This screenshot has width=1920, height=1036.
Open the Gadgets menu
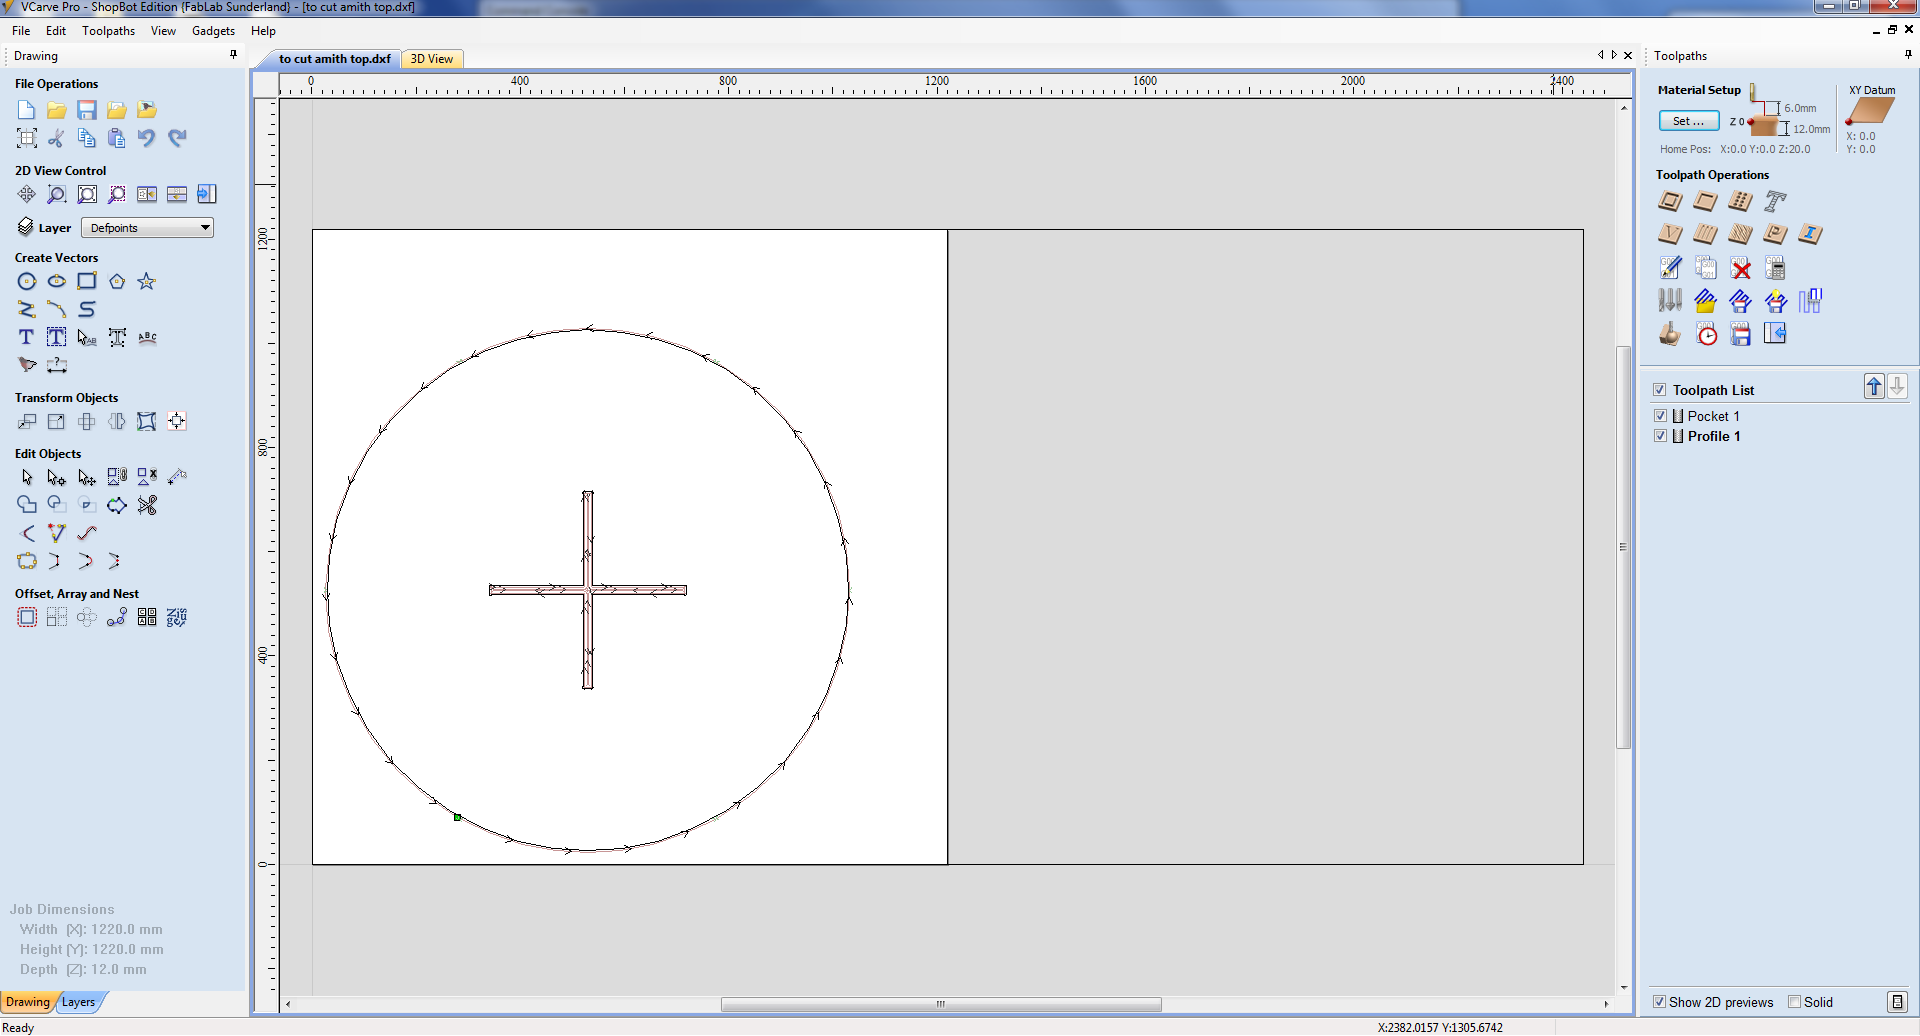[213, 31]
